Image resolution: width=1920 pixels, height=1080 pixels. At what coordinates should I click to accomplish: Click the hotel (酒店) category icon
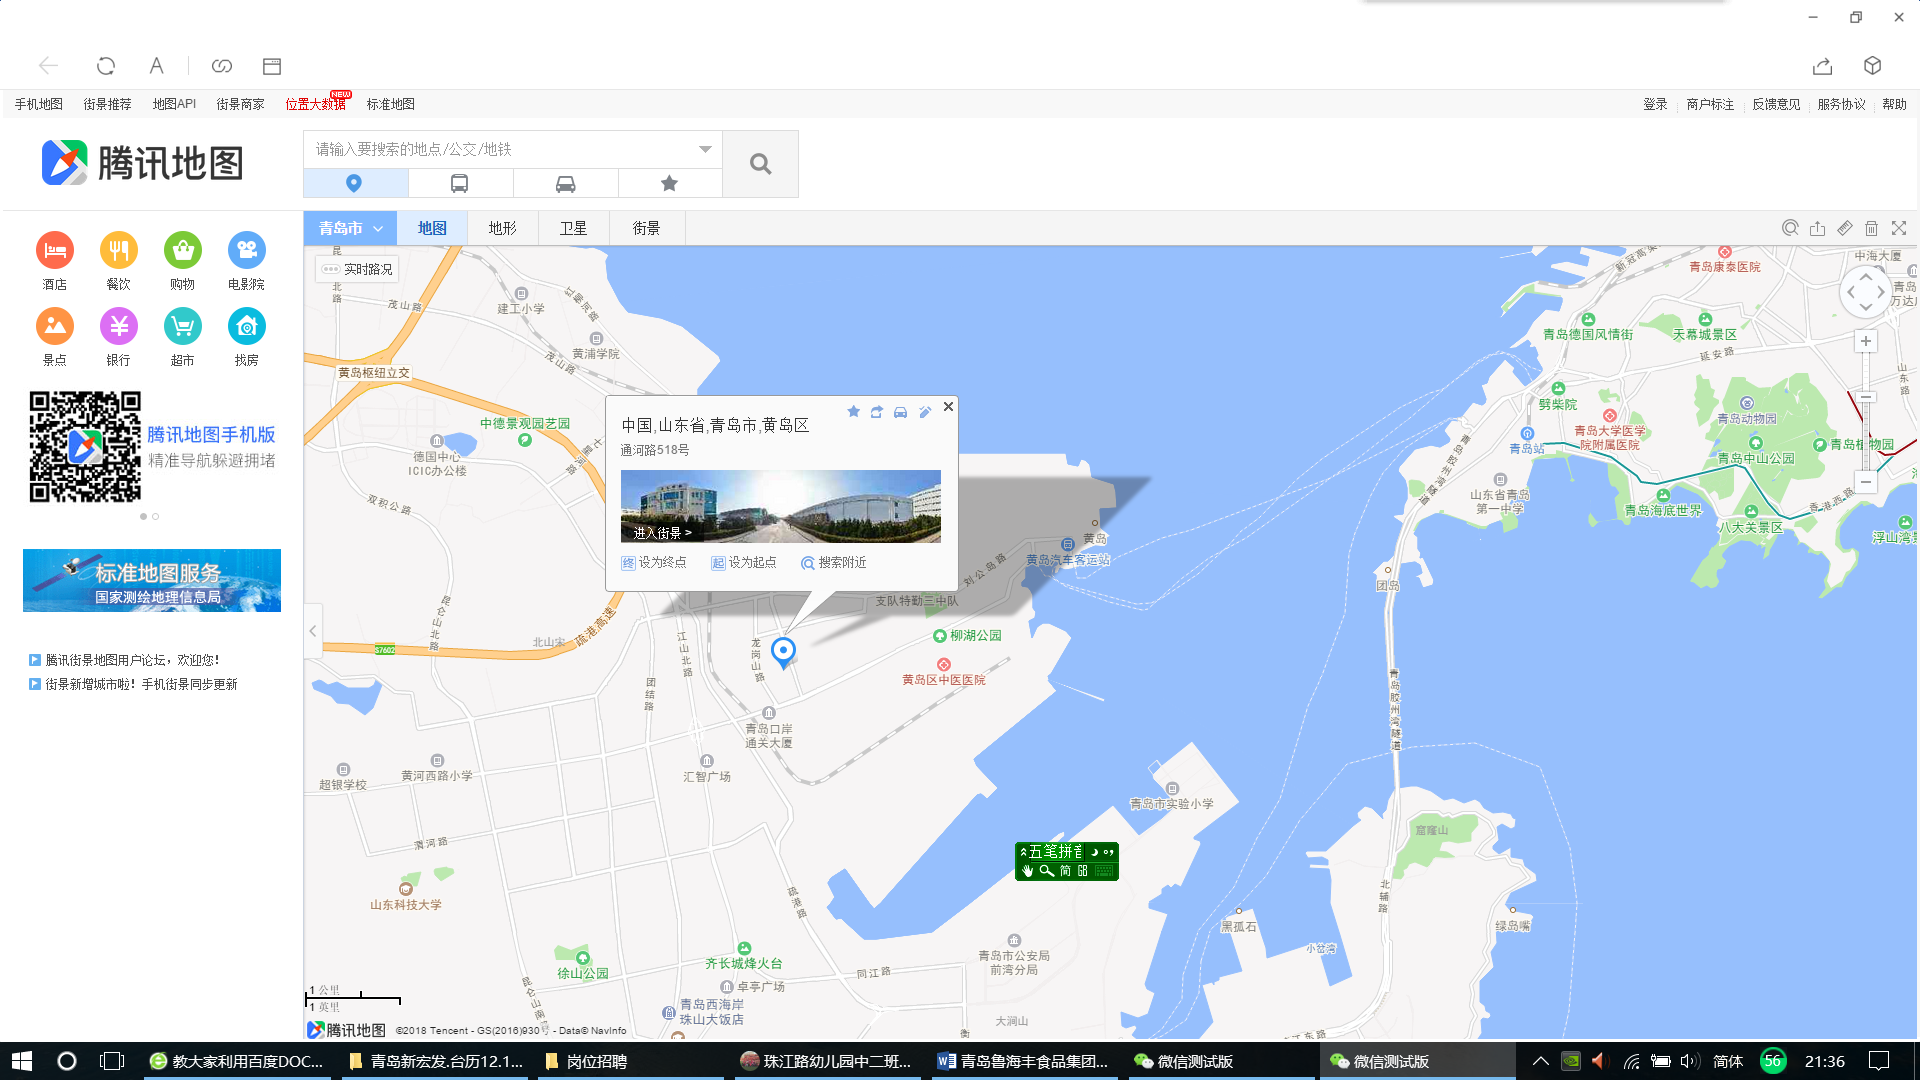click(x=55, y=250)
